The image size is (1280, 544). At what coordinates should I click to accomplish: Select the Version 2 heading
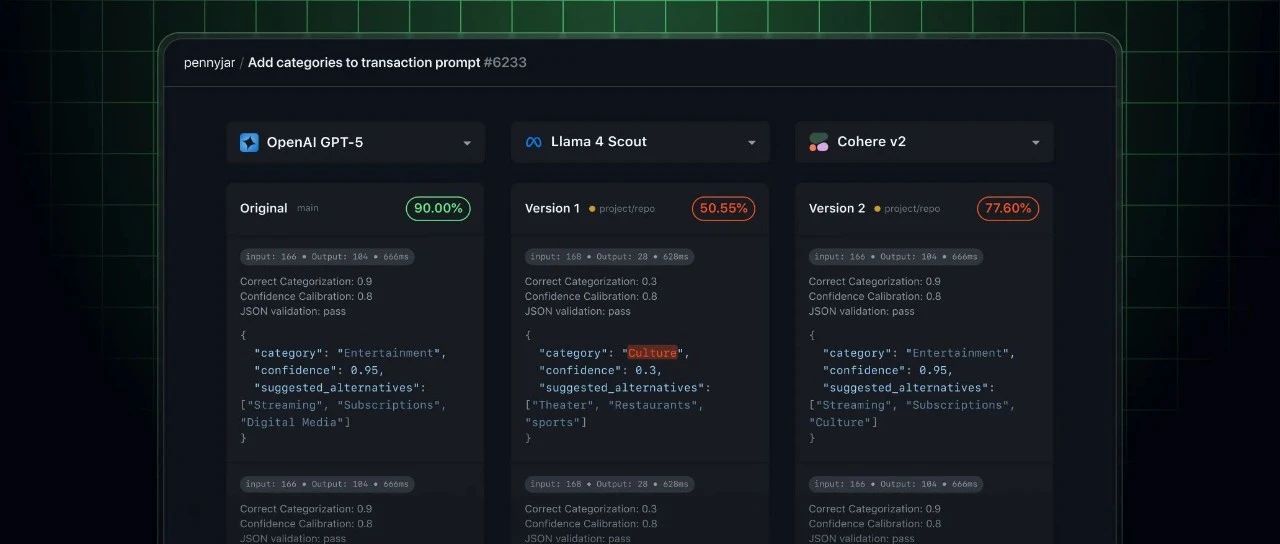(837, 208)
